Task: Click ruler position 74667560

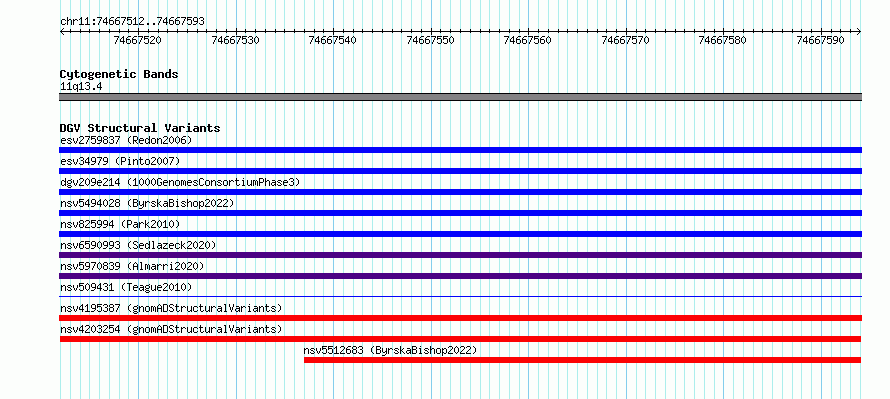Action: tap(528, 40)
